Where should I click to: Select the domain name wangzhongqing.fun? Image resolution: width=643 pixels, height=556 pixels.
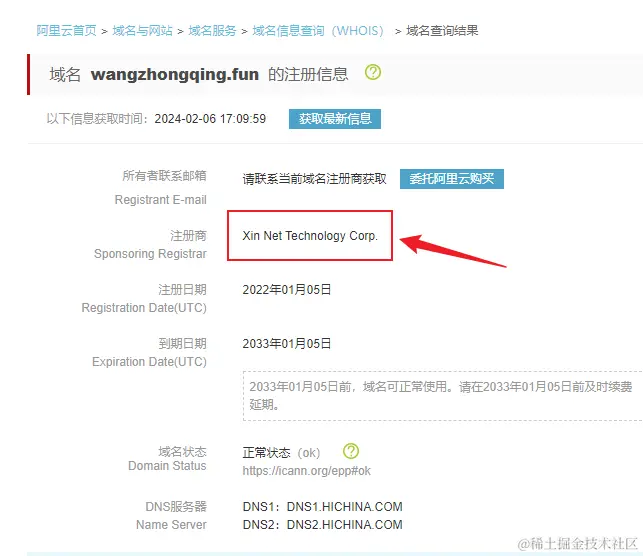click(x=175, y=75)
